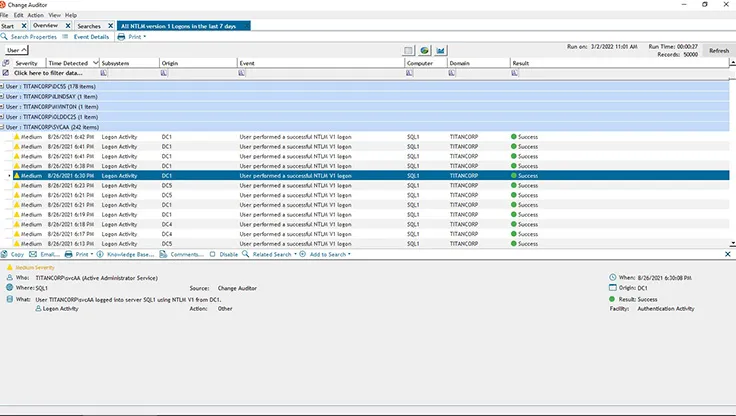Open the Help menu

click(70, 15)
